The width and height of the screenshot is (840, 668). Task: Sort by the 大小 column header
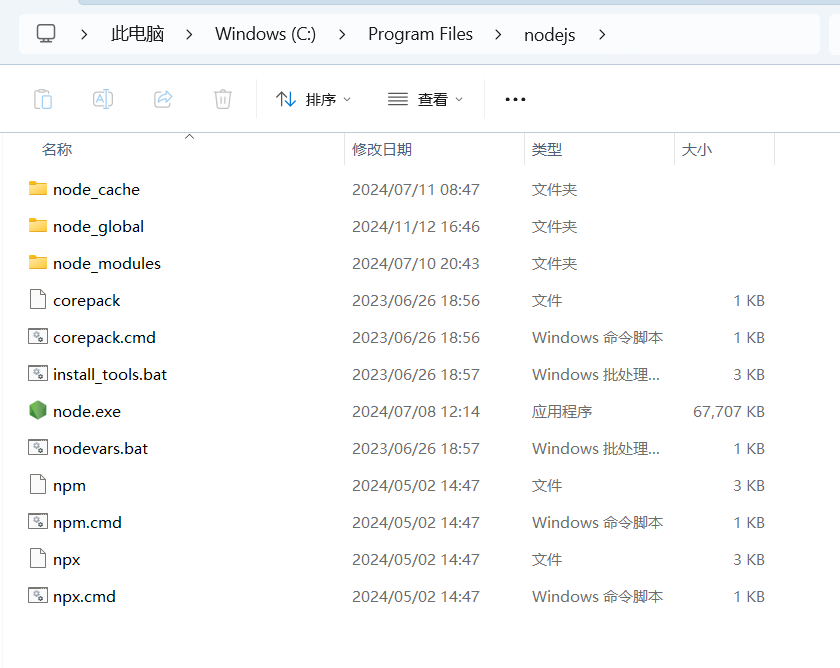tap(696, 149)
